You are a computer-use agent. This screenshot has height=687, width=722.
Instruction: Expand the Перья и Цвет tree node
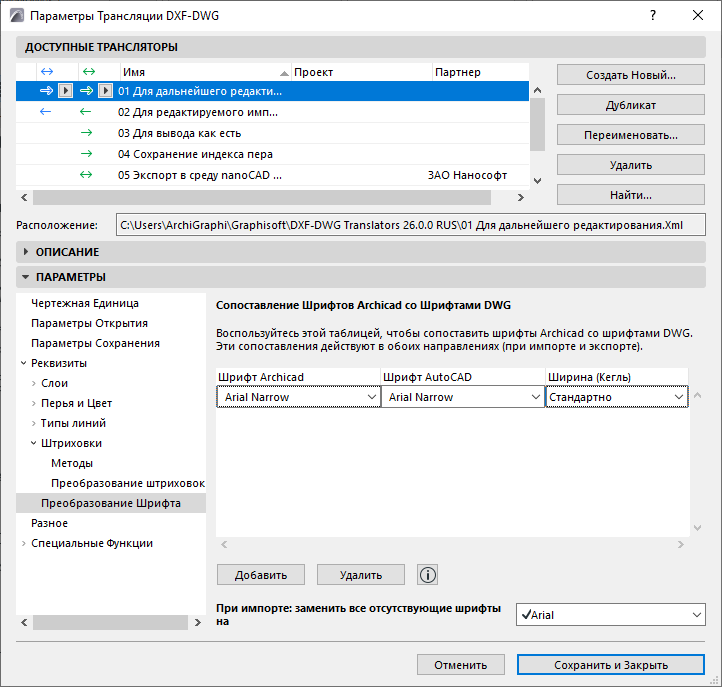point(34,403)
